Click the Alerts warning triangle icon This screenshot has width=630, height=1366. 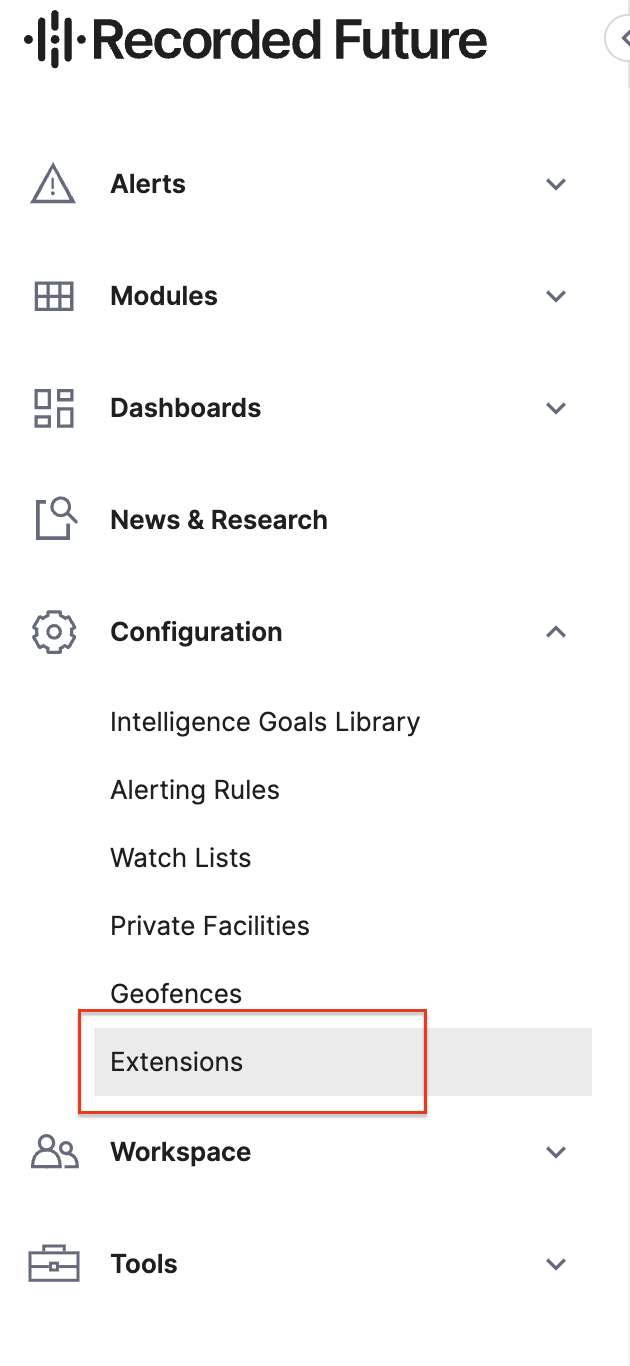point(53,184)
